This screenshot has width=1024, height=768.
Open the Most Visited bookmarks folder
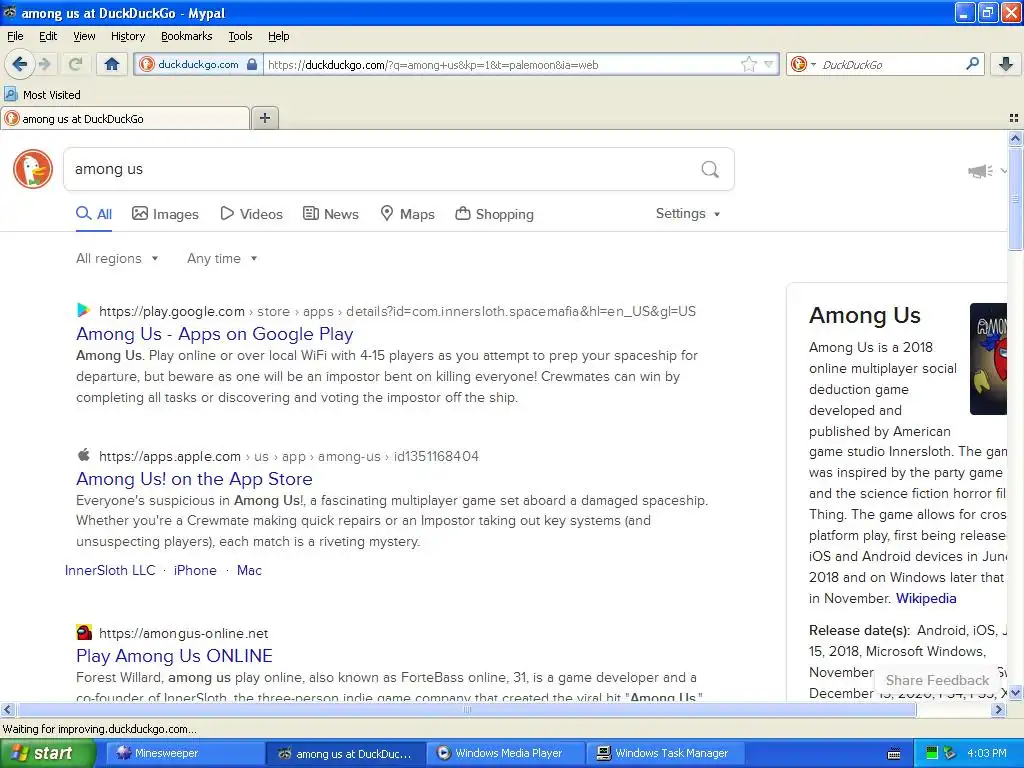click(43, 95)
